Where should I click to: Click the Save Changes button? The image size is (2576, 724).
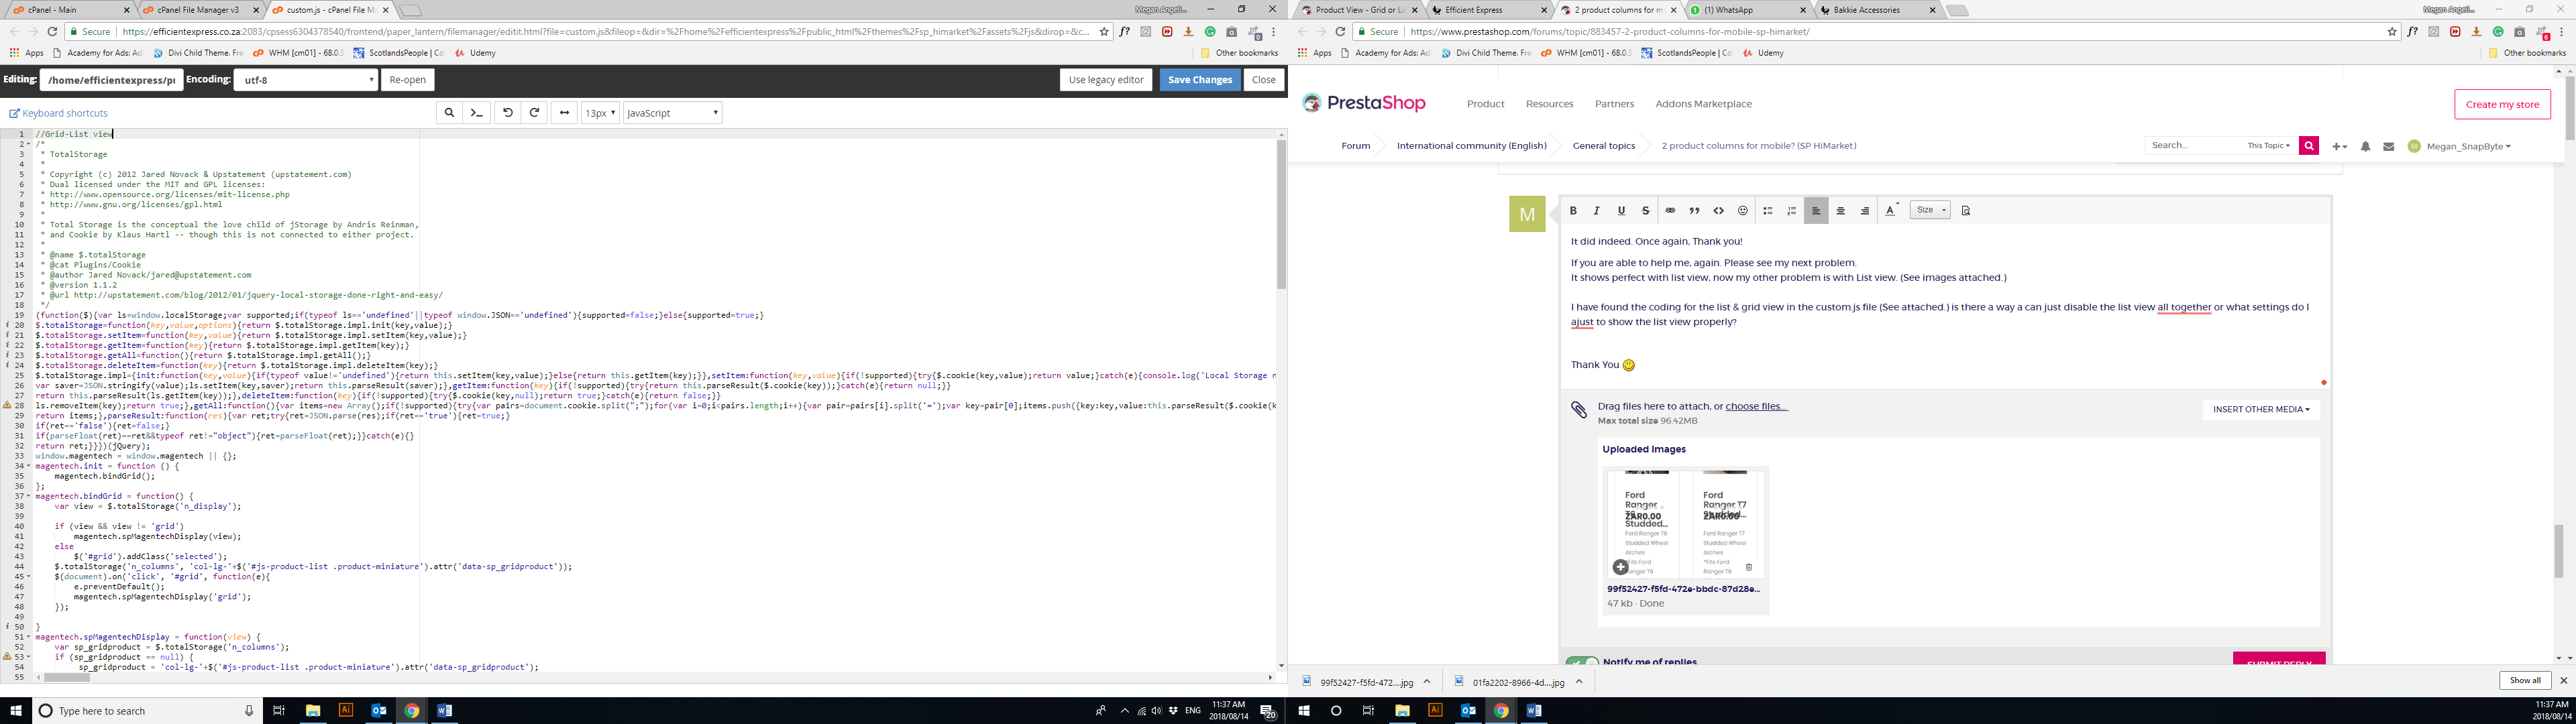coord(1199,80)
